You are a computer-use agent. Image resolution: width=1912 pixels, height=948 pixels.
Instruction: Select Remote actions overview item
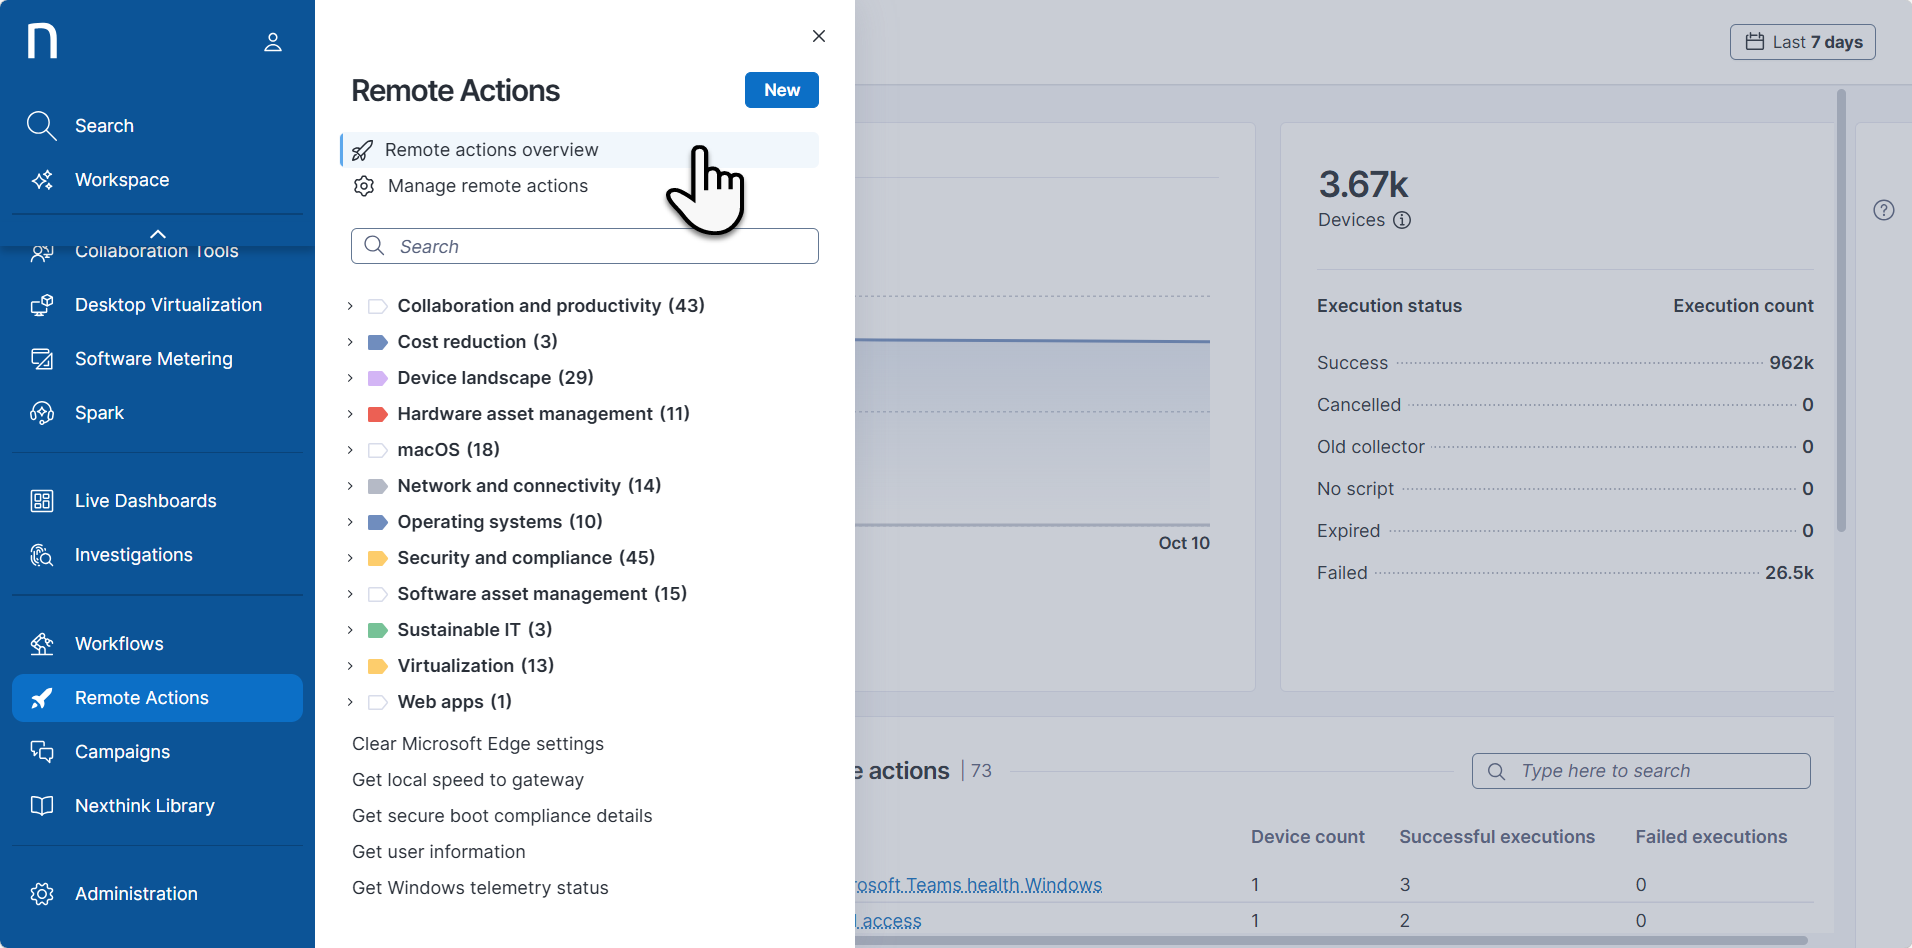(580, 150)
